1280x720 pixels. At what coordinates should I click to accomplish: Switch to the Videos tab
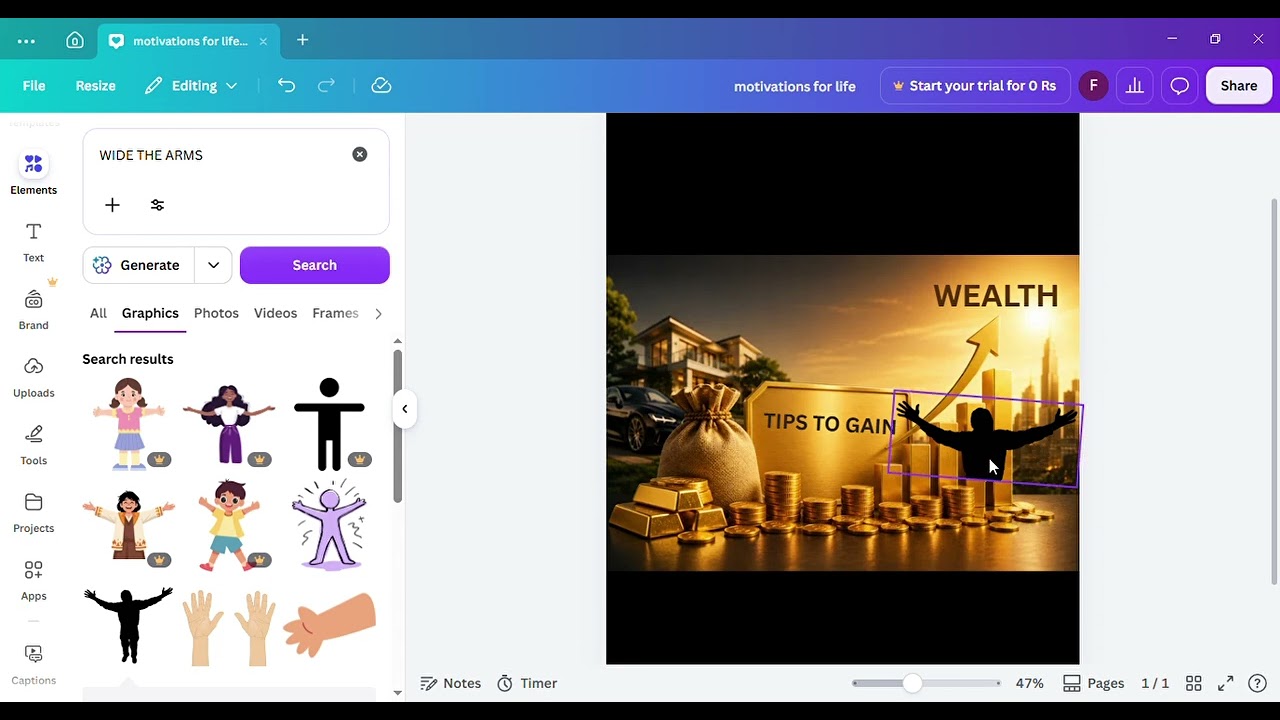click(275, 313)
